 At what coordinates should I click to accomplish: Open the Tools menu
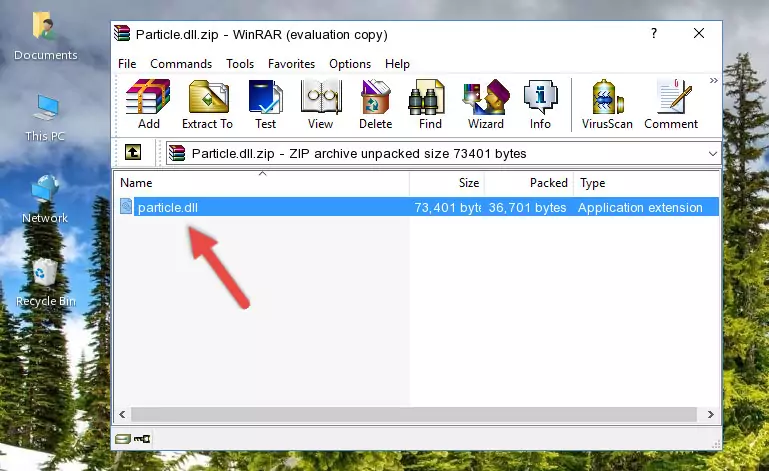240,64
